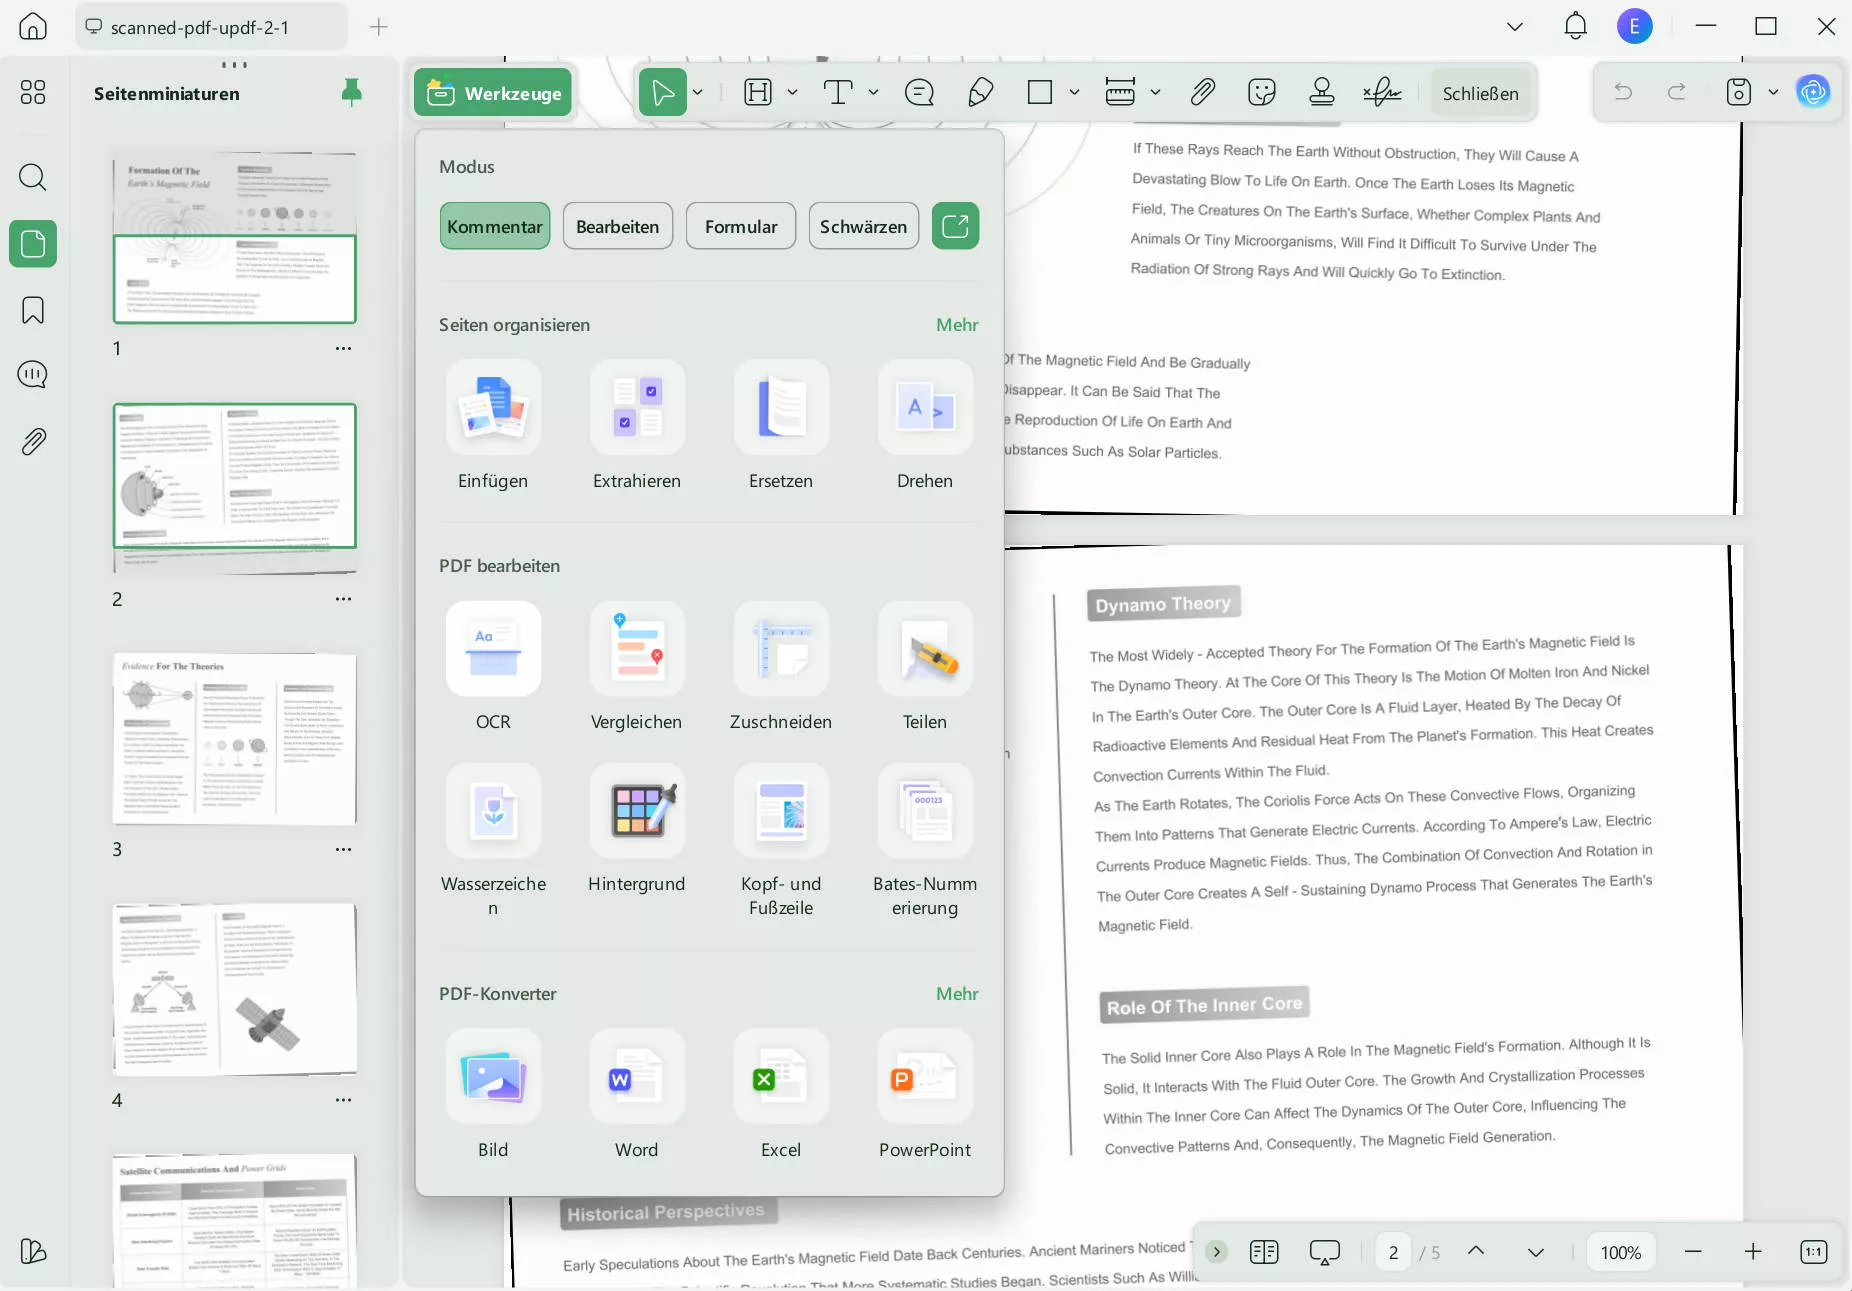Open the notifications bell
1852x1291 pixels.
tap(1575, 26)
